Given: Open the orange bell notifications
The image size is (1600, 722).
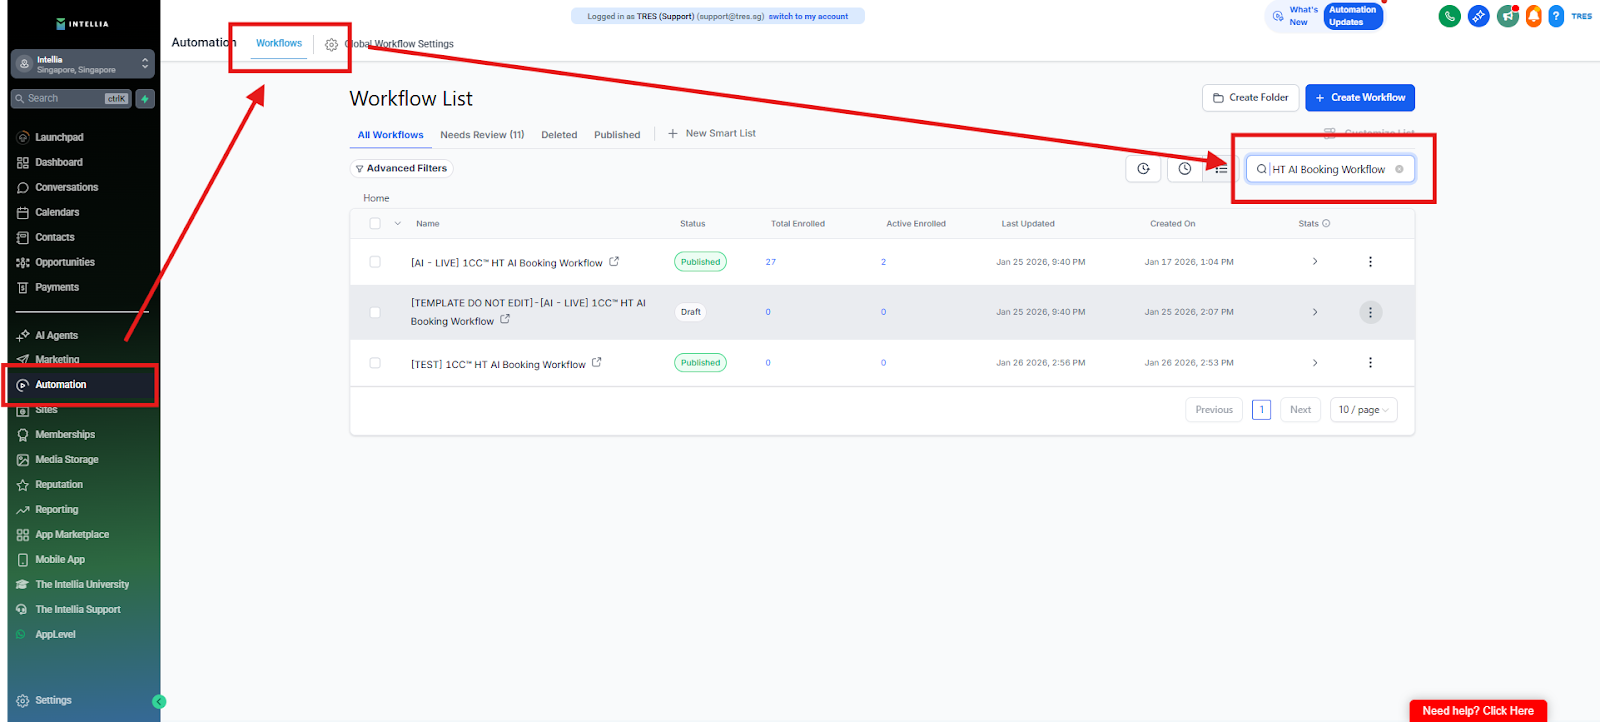Looking at the screenshot, I should point(1533,16).
